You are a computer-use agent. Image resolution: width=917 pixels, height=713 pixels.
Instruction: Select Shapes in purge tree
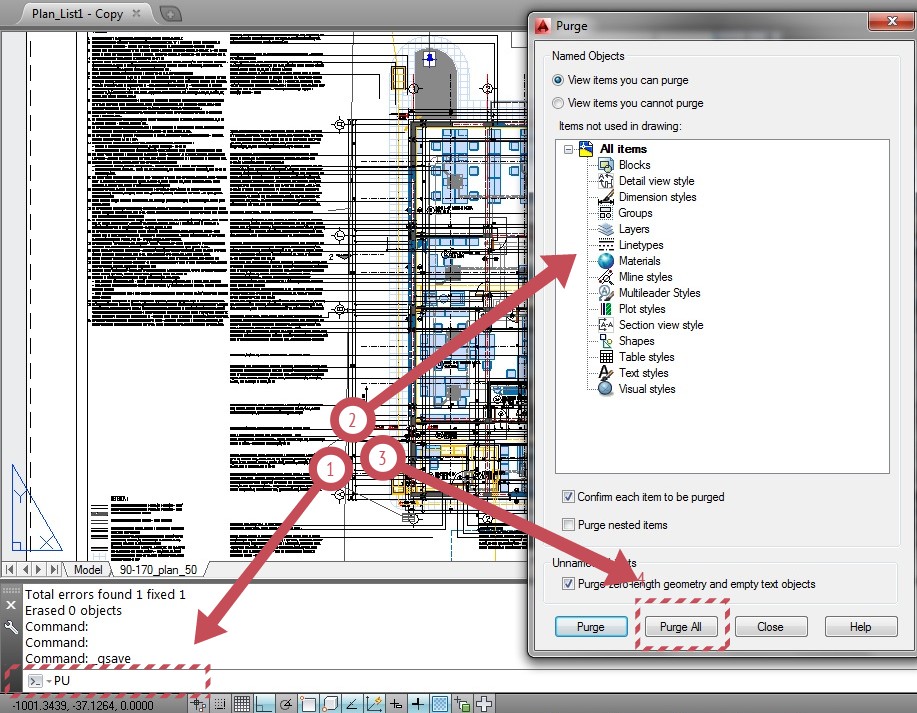point(636,341)
